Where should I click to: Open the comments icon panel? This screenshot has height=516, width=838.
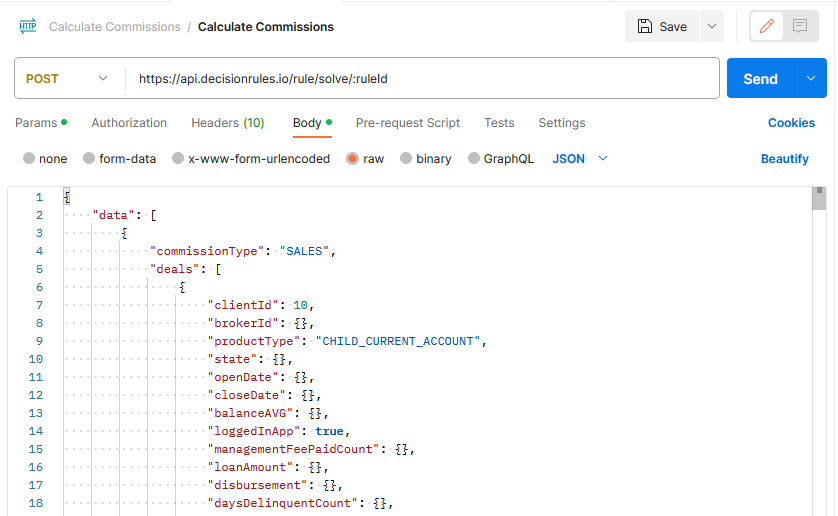[x=800, y=26]
